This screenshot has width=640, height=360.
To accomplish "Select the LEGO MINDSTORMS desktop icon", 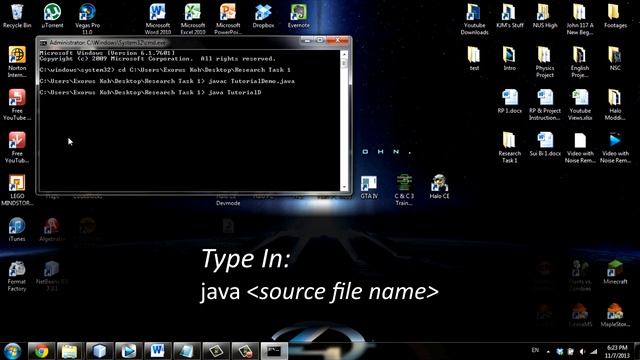I will tap(17, 190).
